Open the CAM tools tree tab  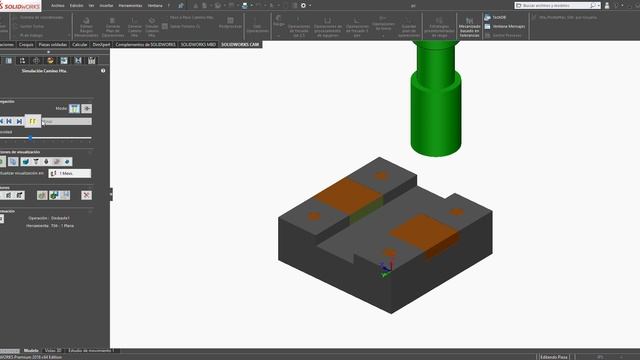(x=92, y=61)
